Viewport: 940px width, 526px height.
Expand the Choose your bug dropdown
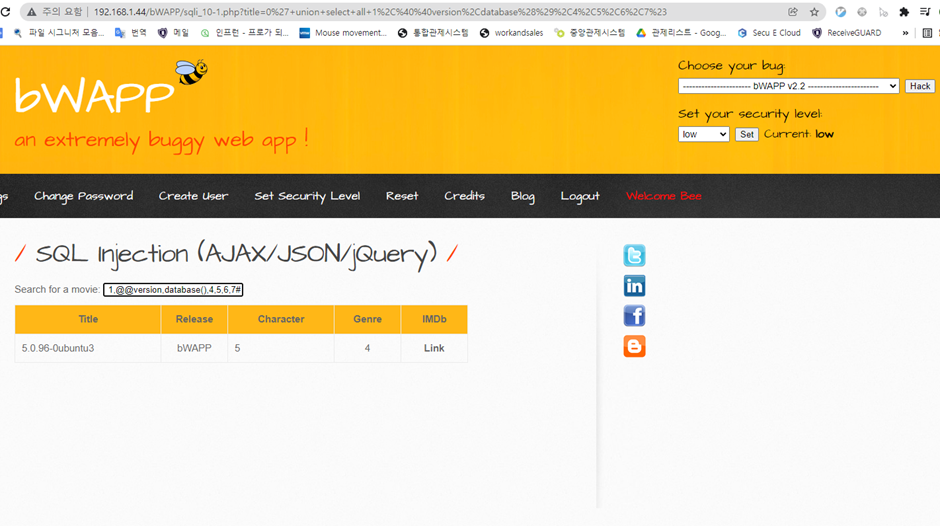click(x=788, y=86)
